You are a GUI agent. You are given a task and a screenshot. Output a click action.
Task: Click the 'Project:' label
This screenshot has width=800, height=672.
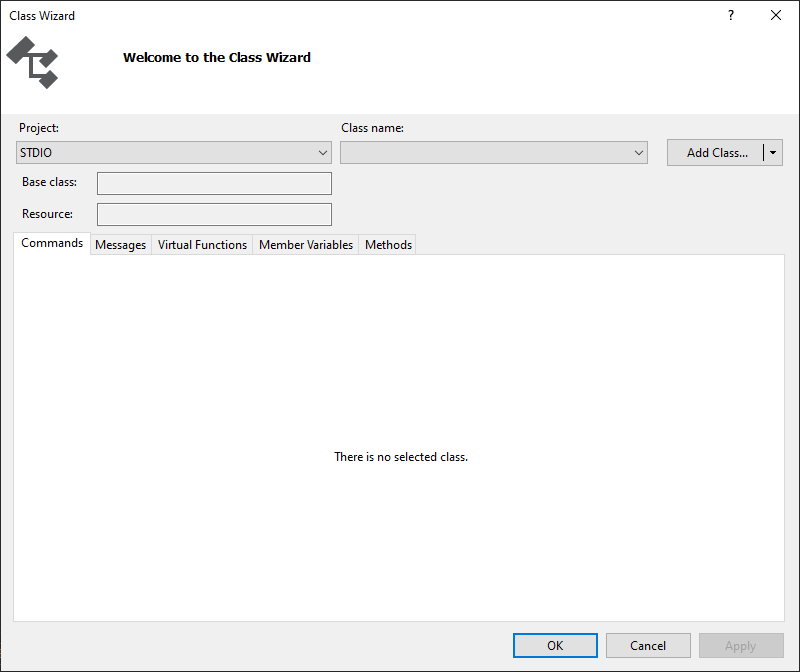[x=39, y=128]
